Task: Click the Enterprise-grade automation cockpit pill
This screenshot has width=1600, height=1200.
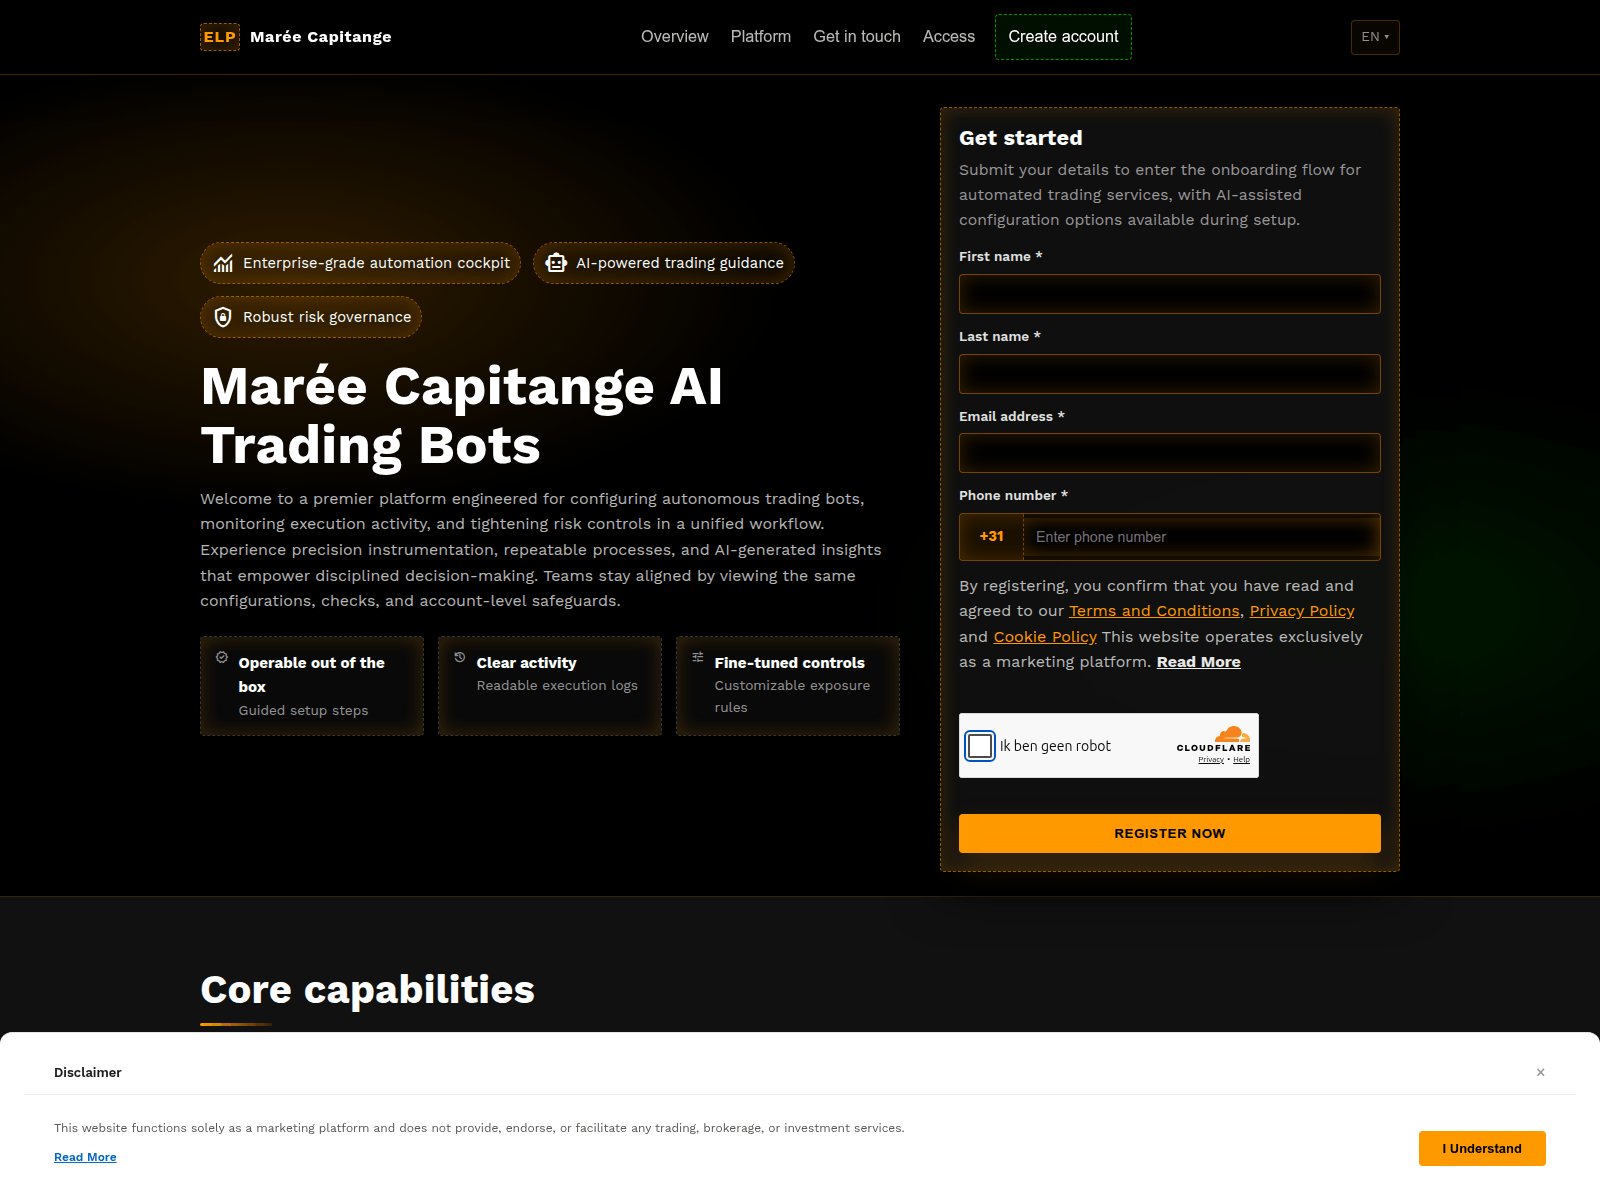Action: click(360, 263)
